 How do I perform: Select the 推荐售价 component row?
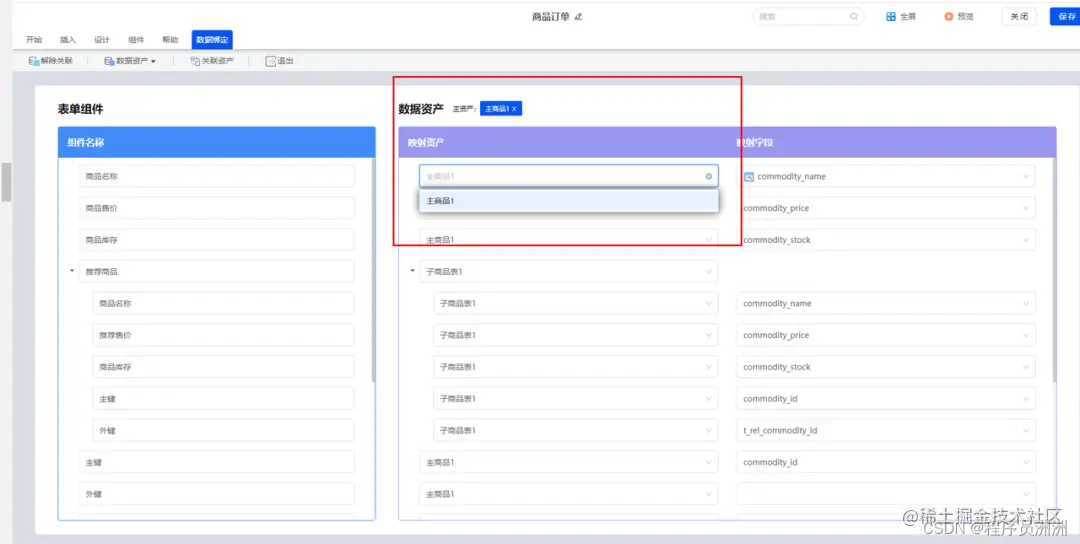[x=224, y=335]
